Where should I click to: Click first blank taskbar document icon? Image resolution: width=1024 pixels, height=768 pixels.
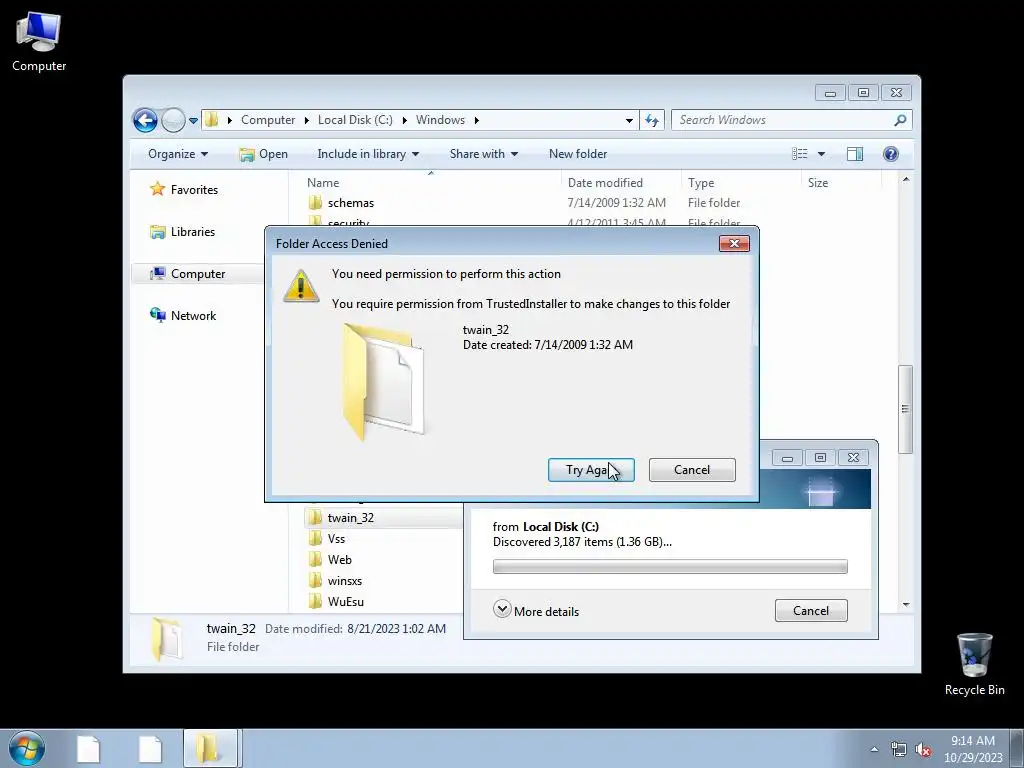point(88,748)
